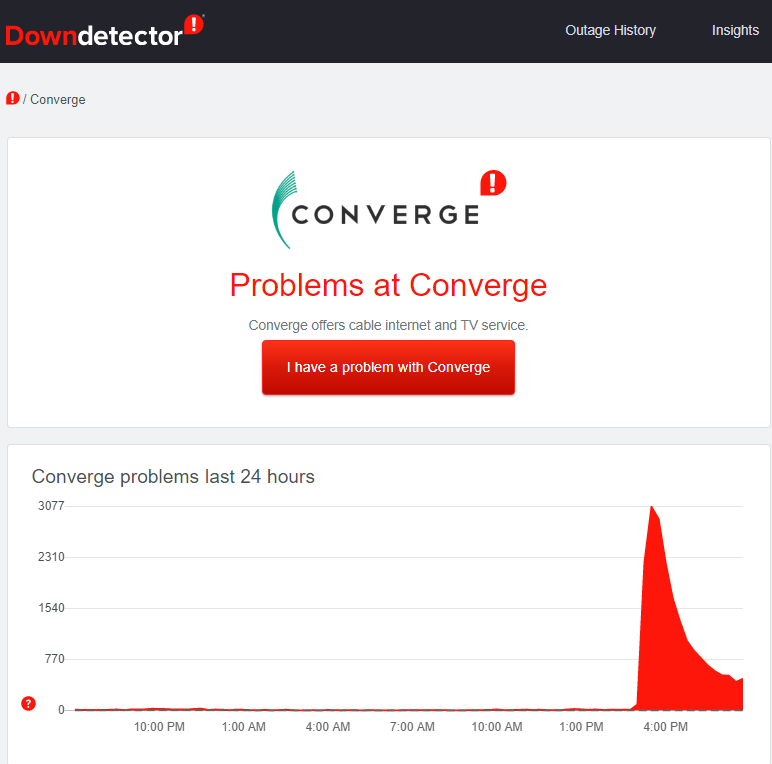
Task: Click the 1:00 AM x-axis label
Action: [x=244, y=727]
